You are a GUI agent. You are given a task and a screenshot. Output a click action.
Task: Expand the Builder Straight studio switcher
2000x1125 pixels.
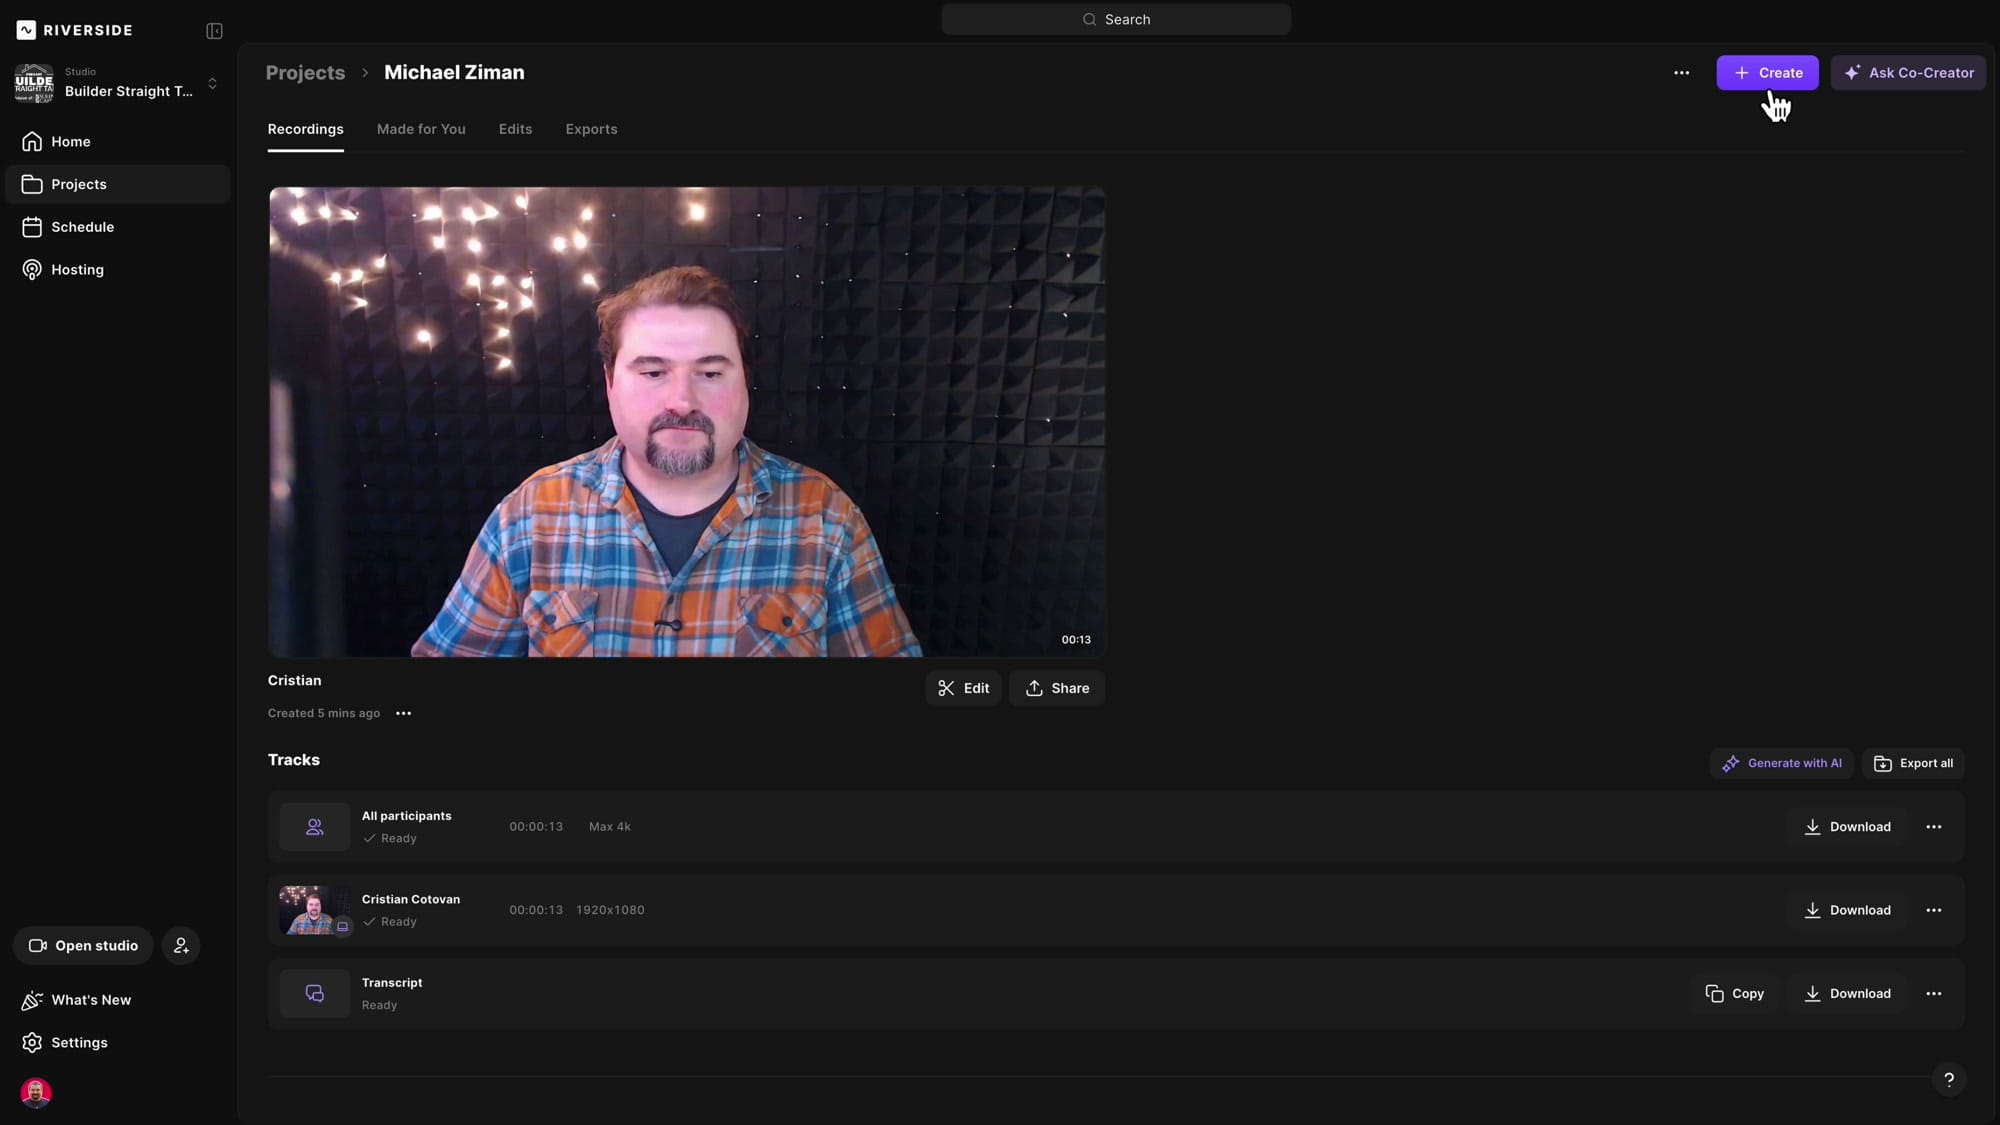pyautogui.click(x=212, y=84)
